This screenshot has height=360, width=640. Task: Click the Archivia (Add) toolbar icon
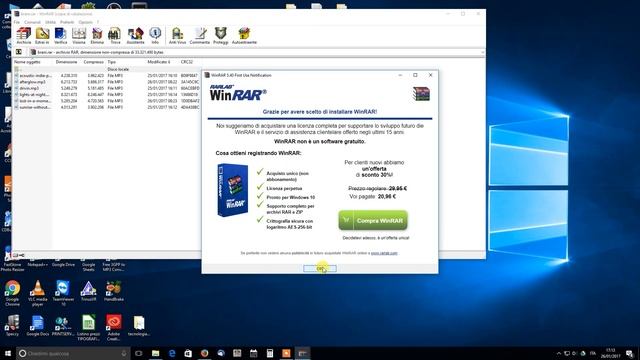24,36
